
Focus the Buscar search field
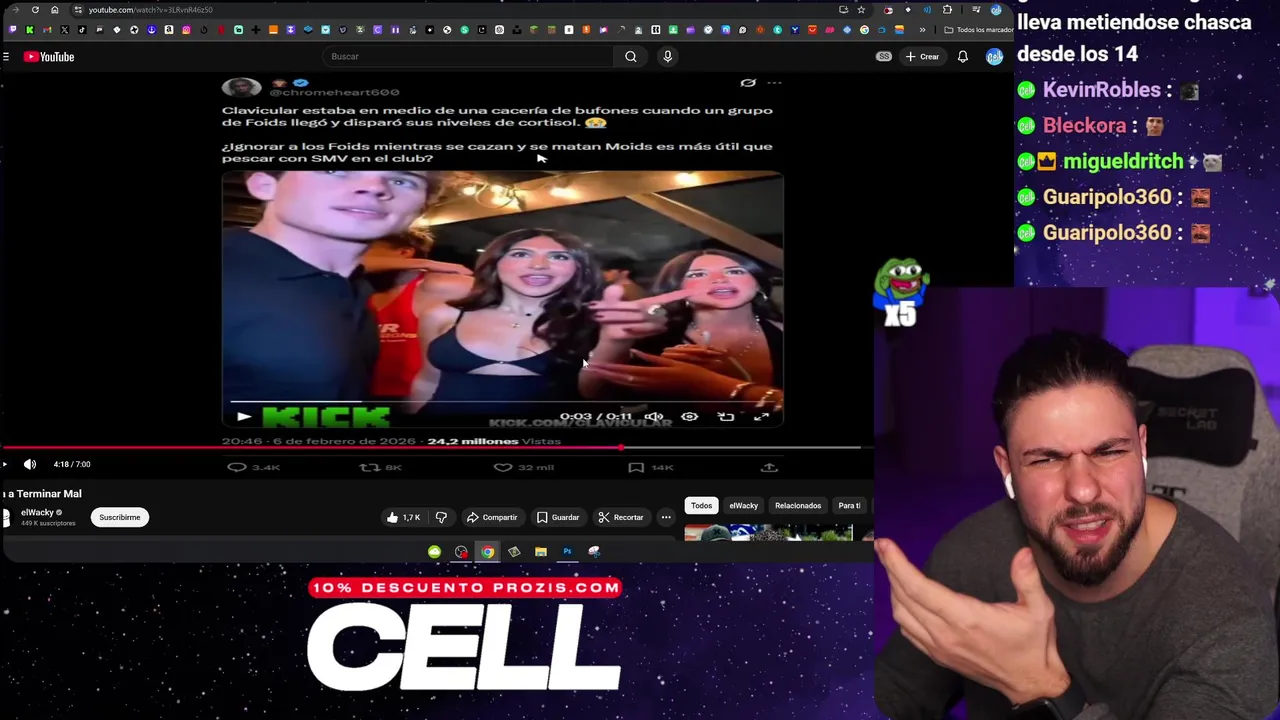point(470,57)
